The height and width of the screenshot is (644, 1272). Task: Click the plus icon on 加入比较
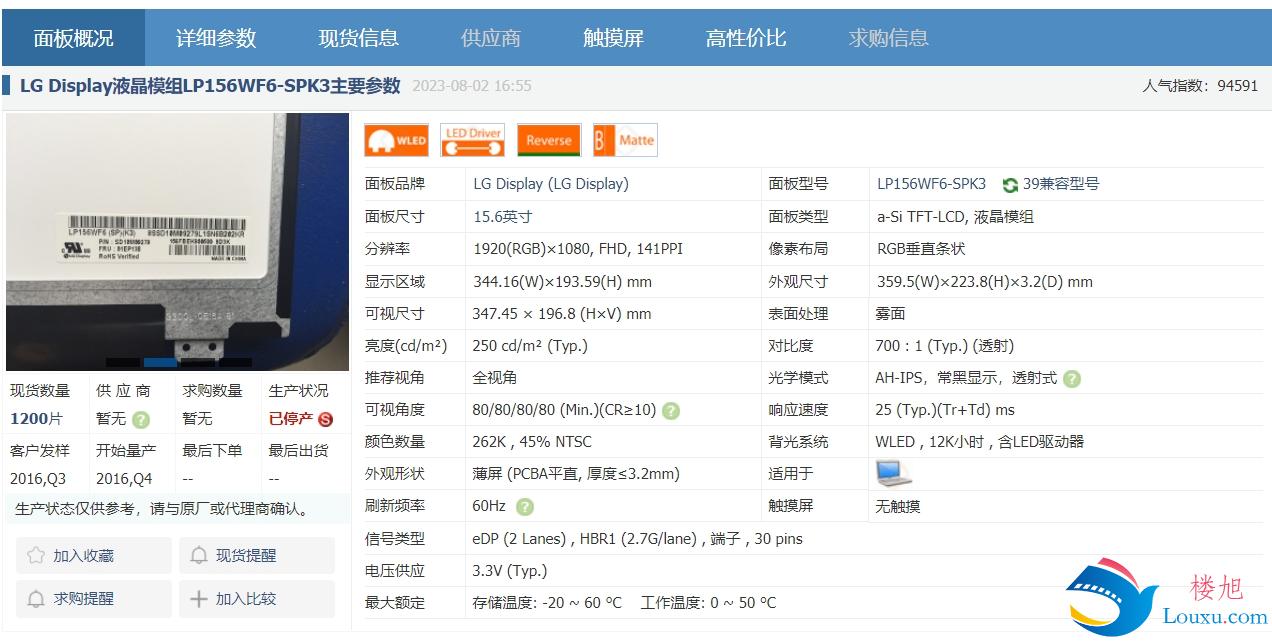click(199, 599)
